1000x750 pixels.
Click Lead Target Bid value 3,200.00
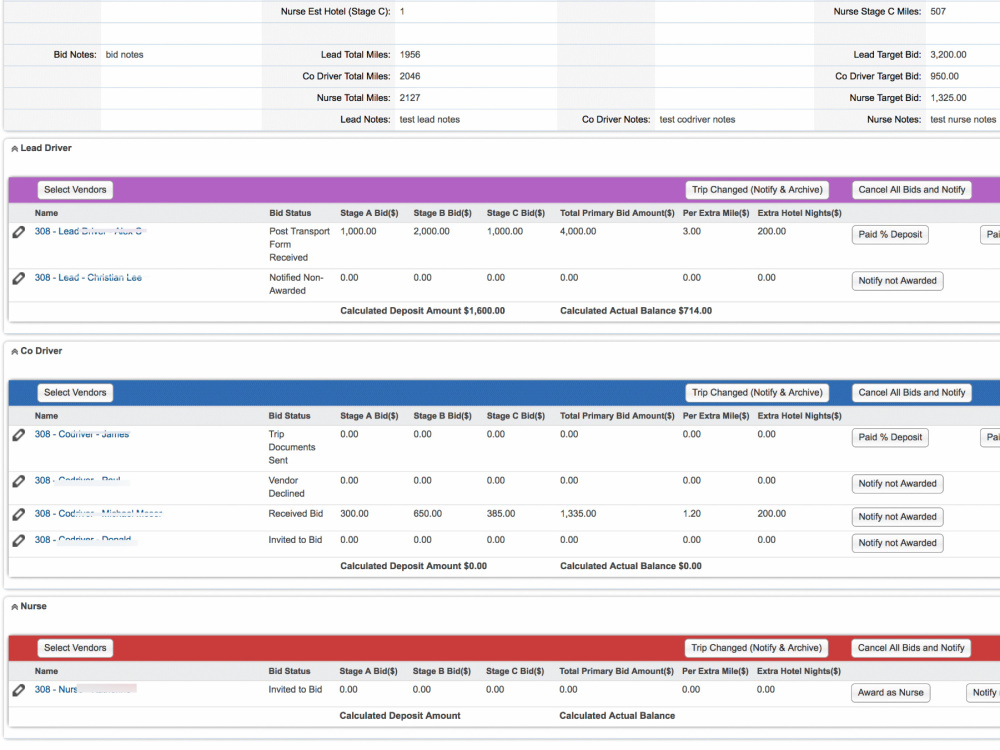948,55
